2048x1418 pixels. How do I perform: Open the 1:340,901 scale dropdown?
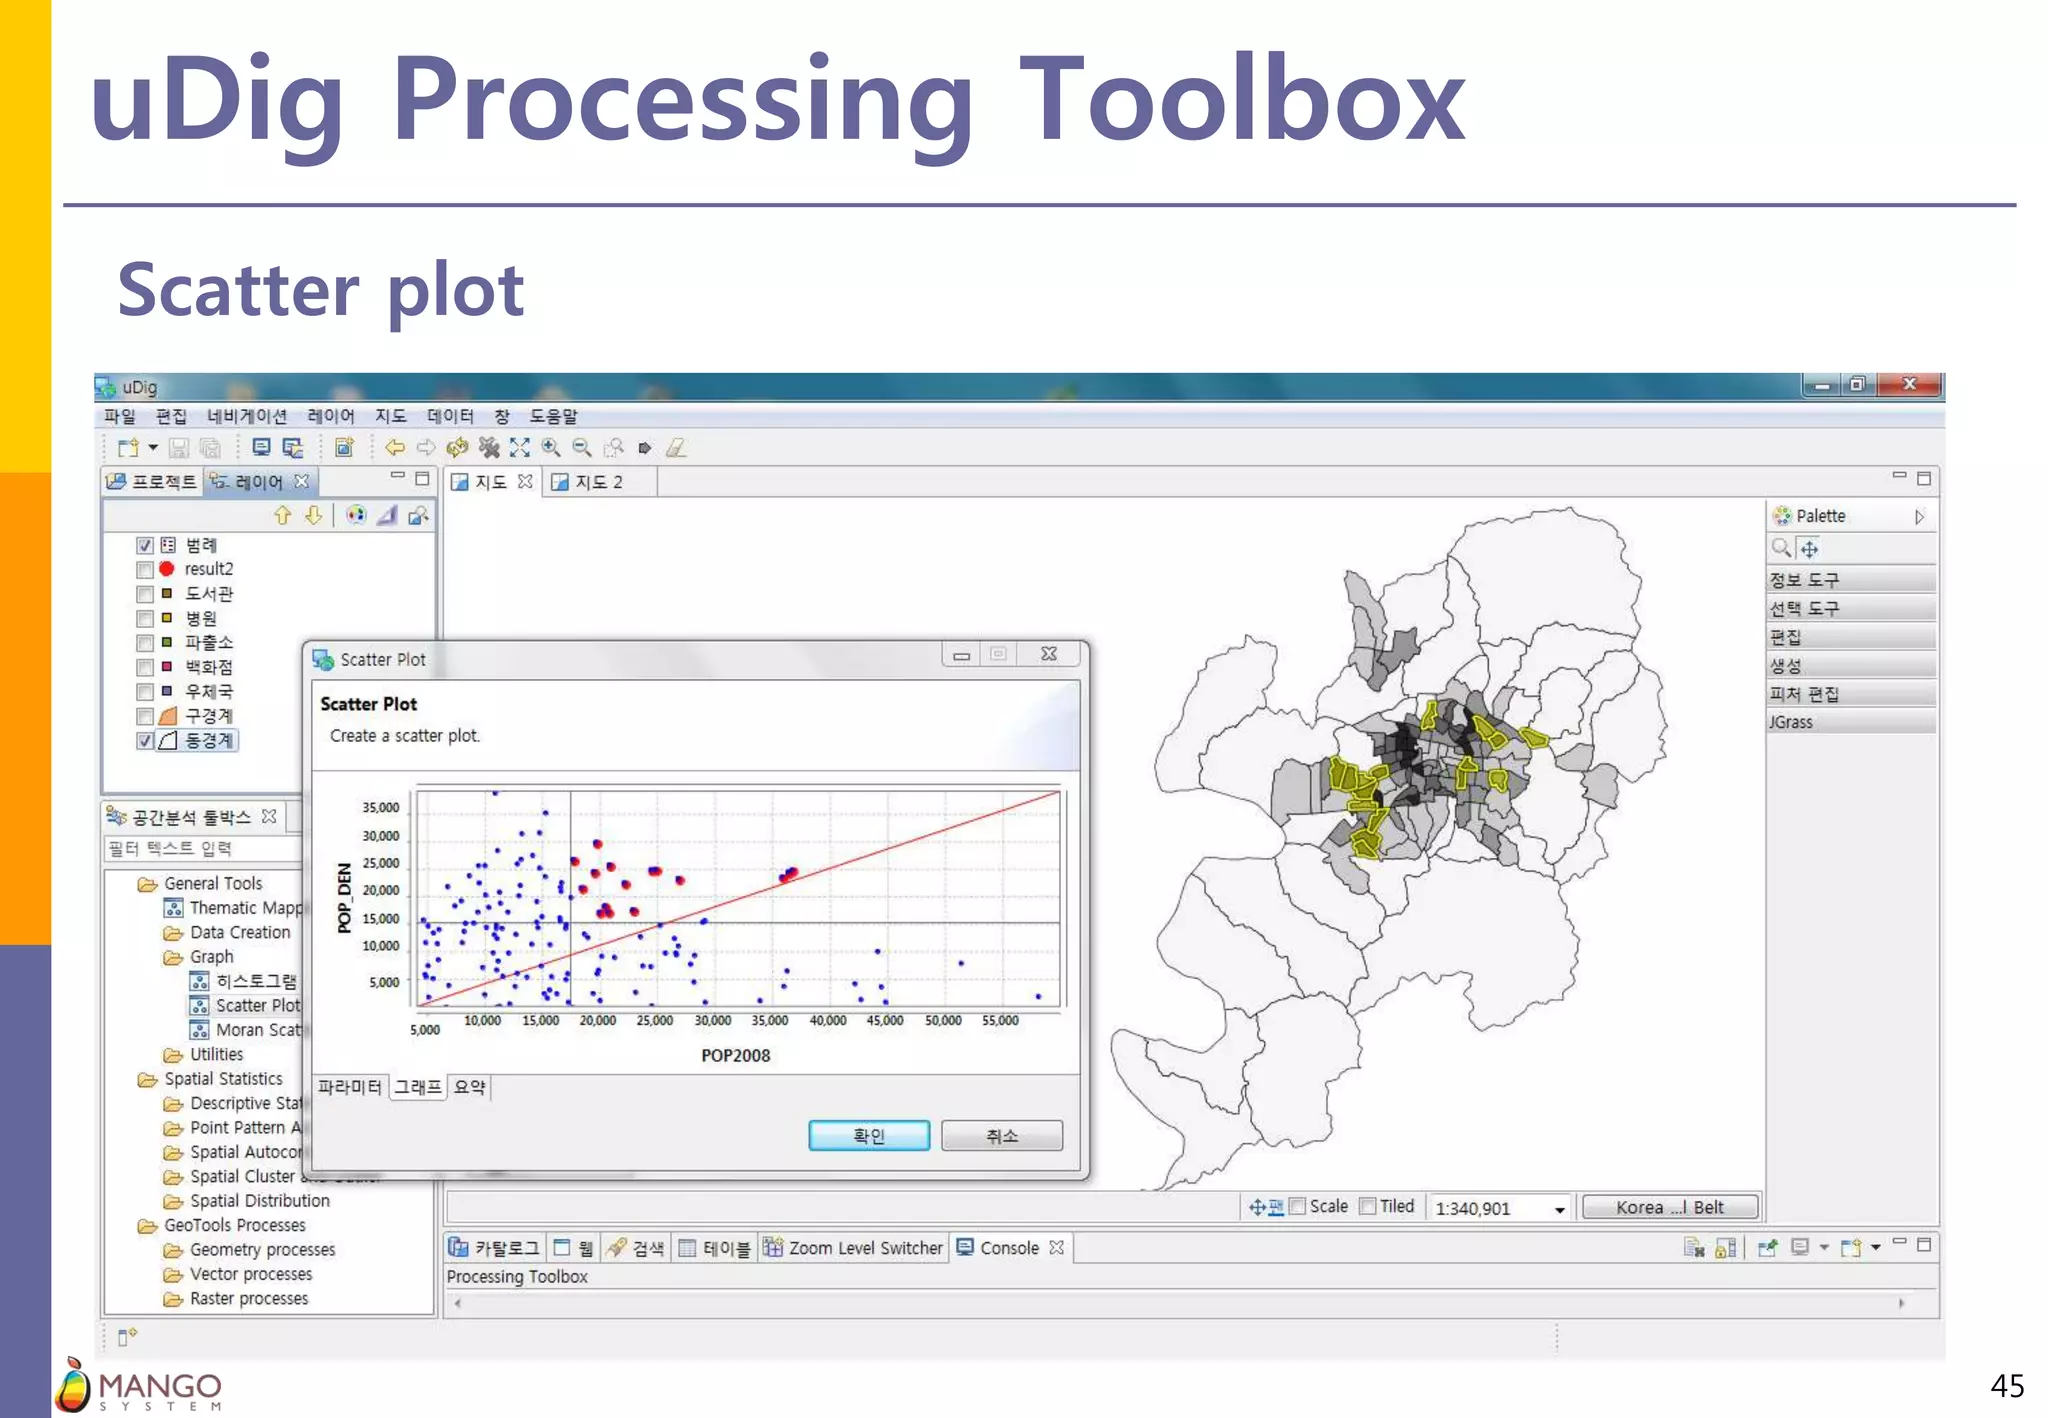click(1559, 1209)
